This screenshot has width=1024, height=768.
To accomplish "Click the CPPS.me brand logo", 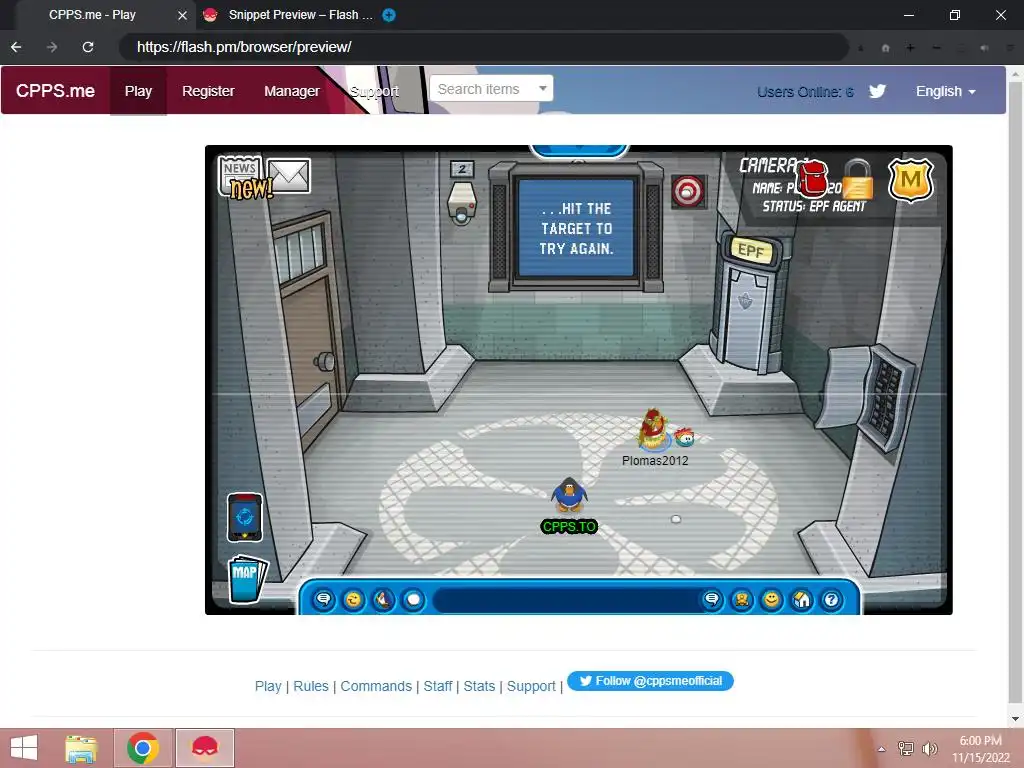I will pos(56,91).
